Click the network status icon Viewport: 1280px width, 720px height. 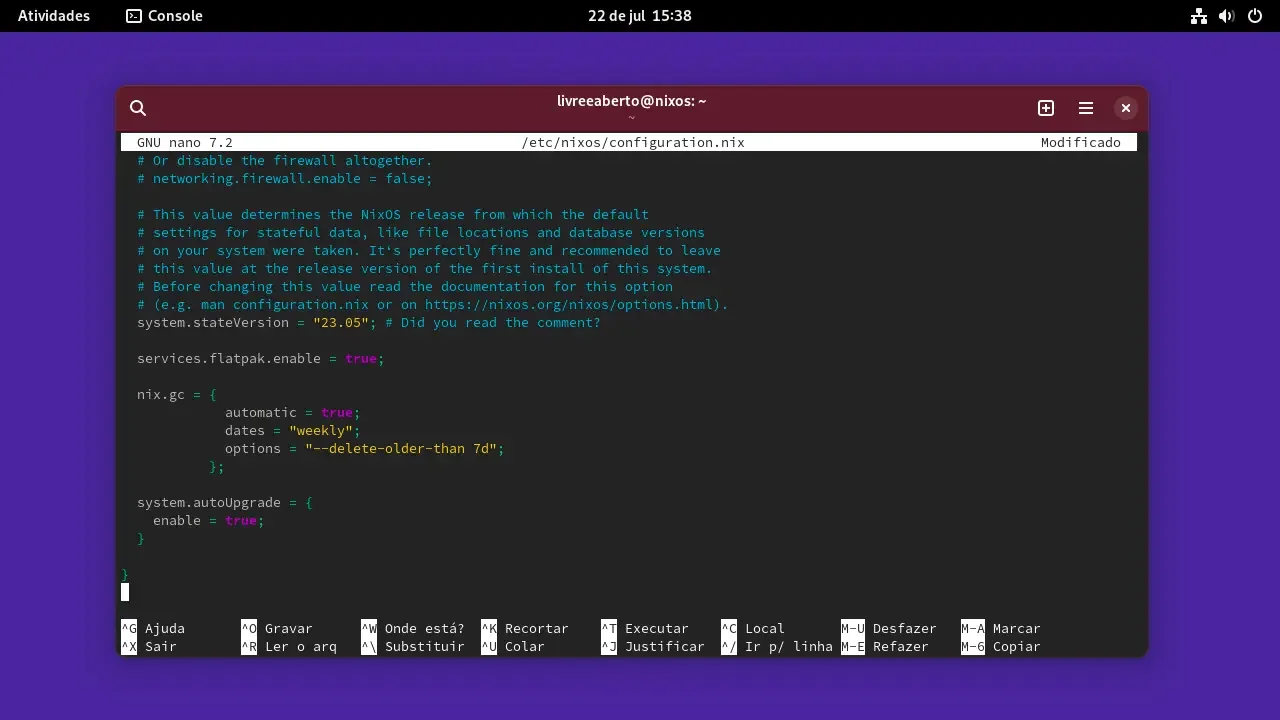click(1199, 16)
